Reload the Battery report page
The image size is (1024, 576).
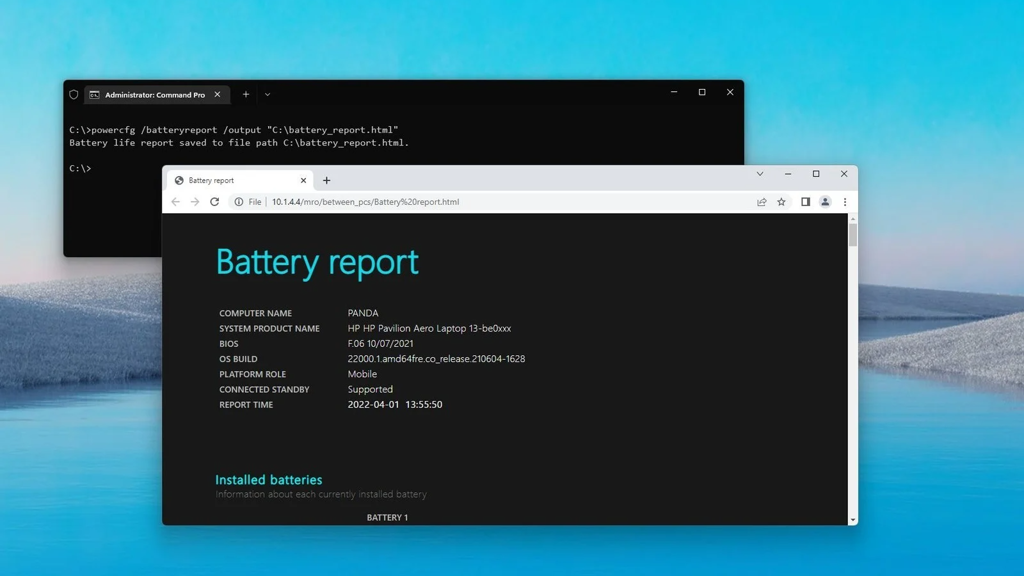point(214,202)
